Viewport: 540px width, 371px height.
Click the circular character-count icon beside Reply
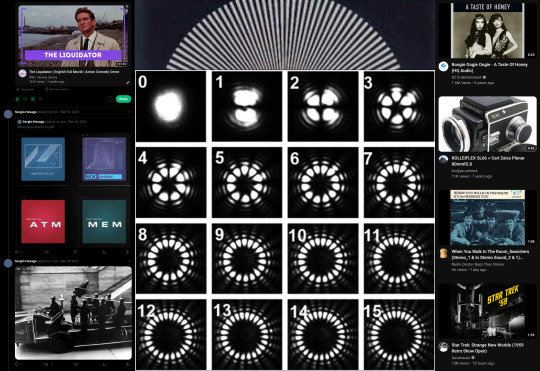tap(110, 99)
